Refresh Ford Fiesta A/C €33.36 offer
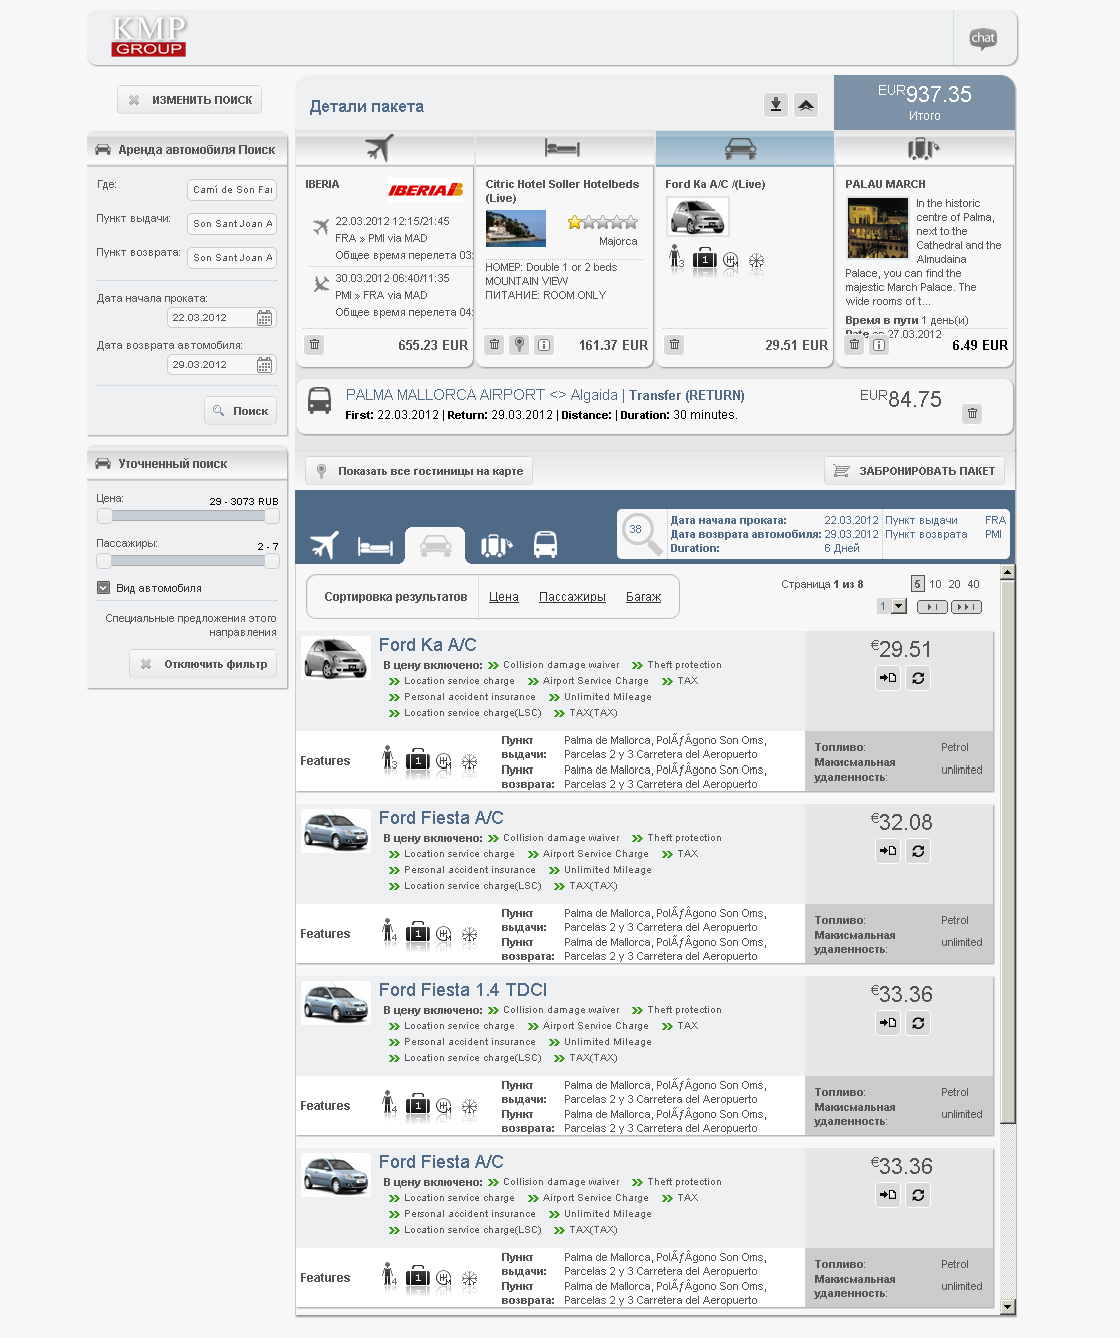 tap(918, 1195)
